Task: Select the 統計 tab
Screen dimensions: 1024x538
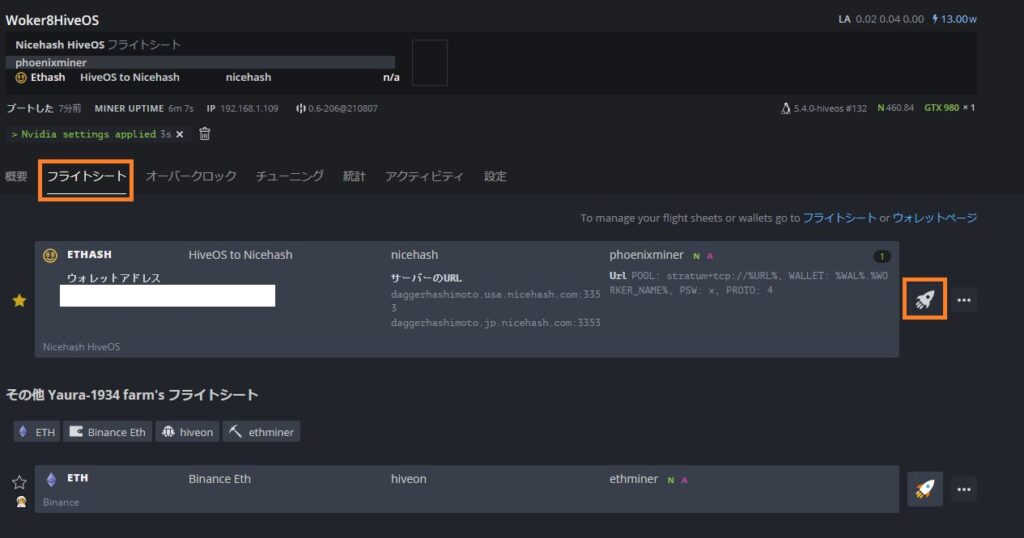Action: pyautogui.click(x=354, y=176)
